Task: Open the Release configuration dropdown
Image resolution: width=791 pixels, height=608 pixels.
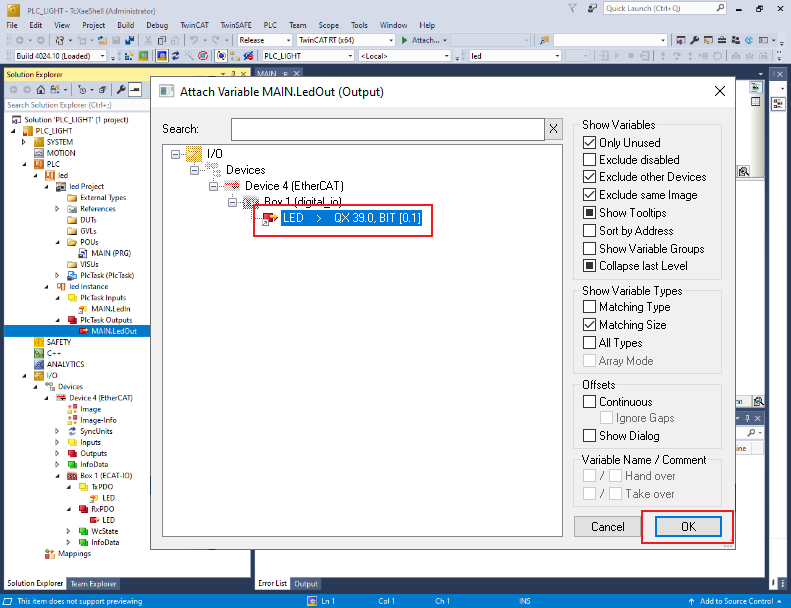Action: click(263, 40)
